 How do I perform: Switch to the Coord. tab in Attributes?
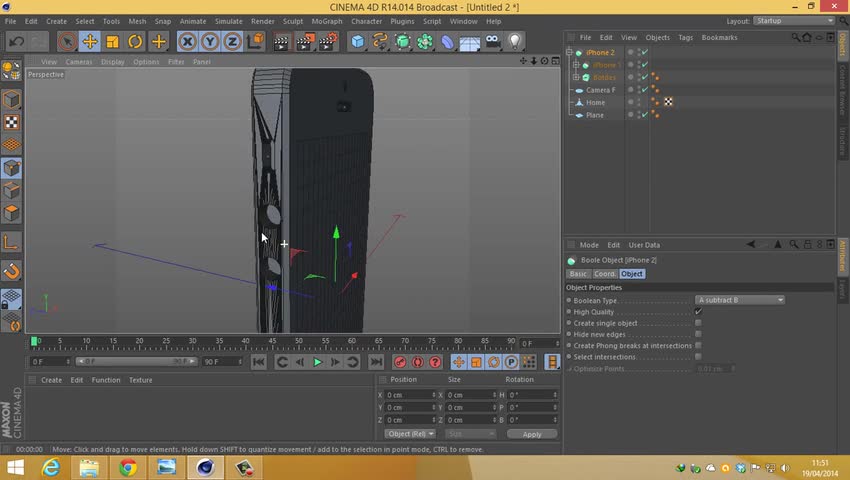(x=605, y=274)
